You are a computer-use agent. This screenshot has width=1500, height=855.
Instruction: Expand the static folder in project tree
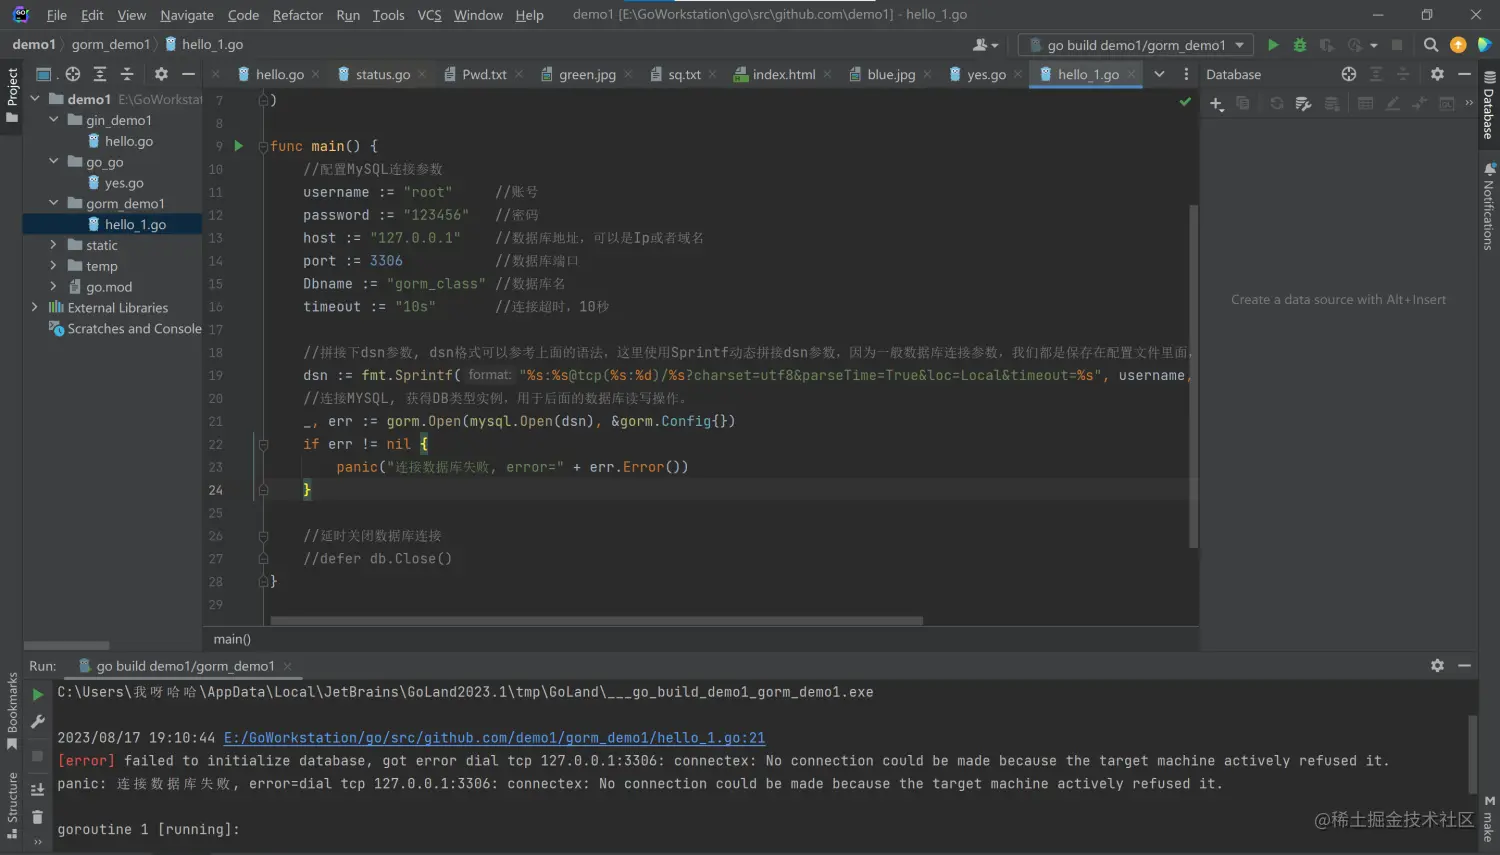pos(53,245)
